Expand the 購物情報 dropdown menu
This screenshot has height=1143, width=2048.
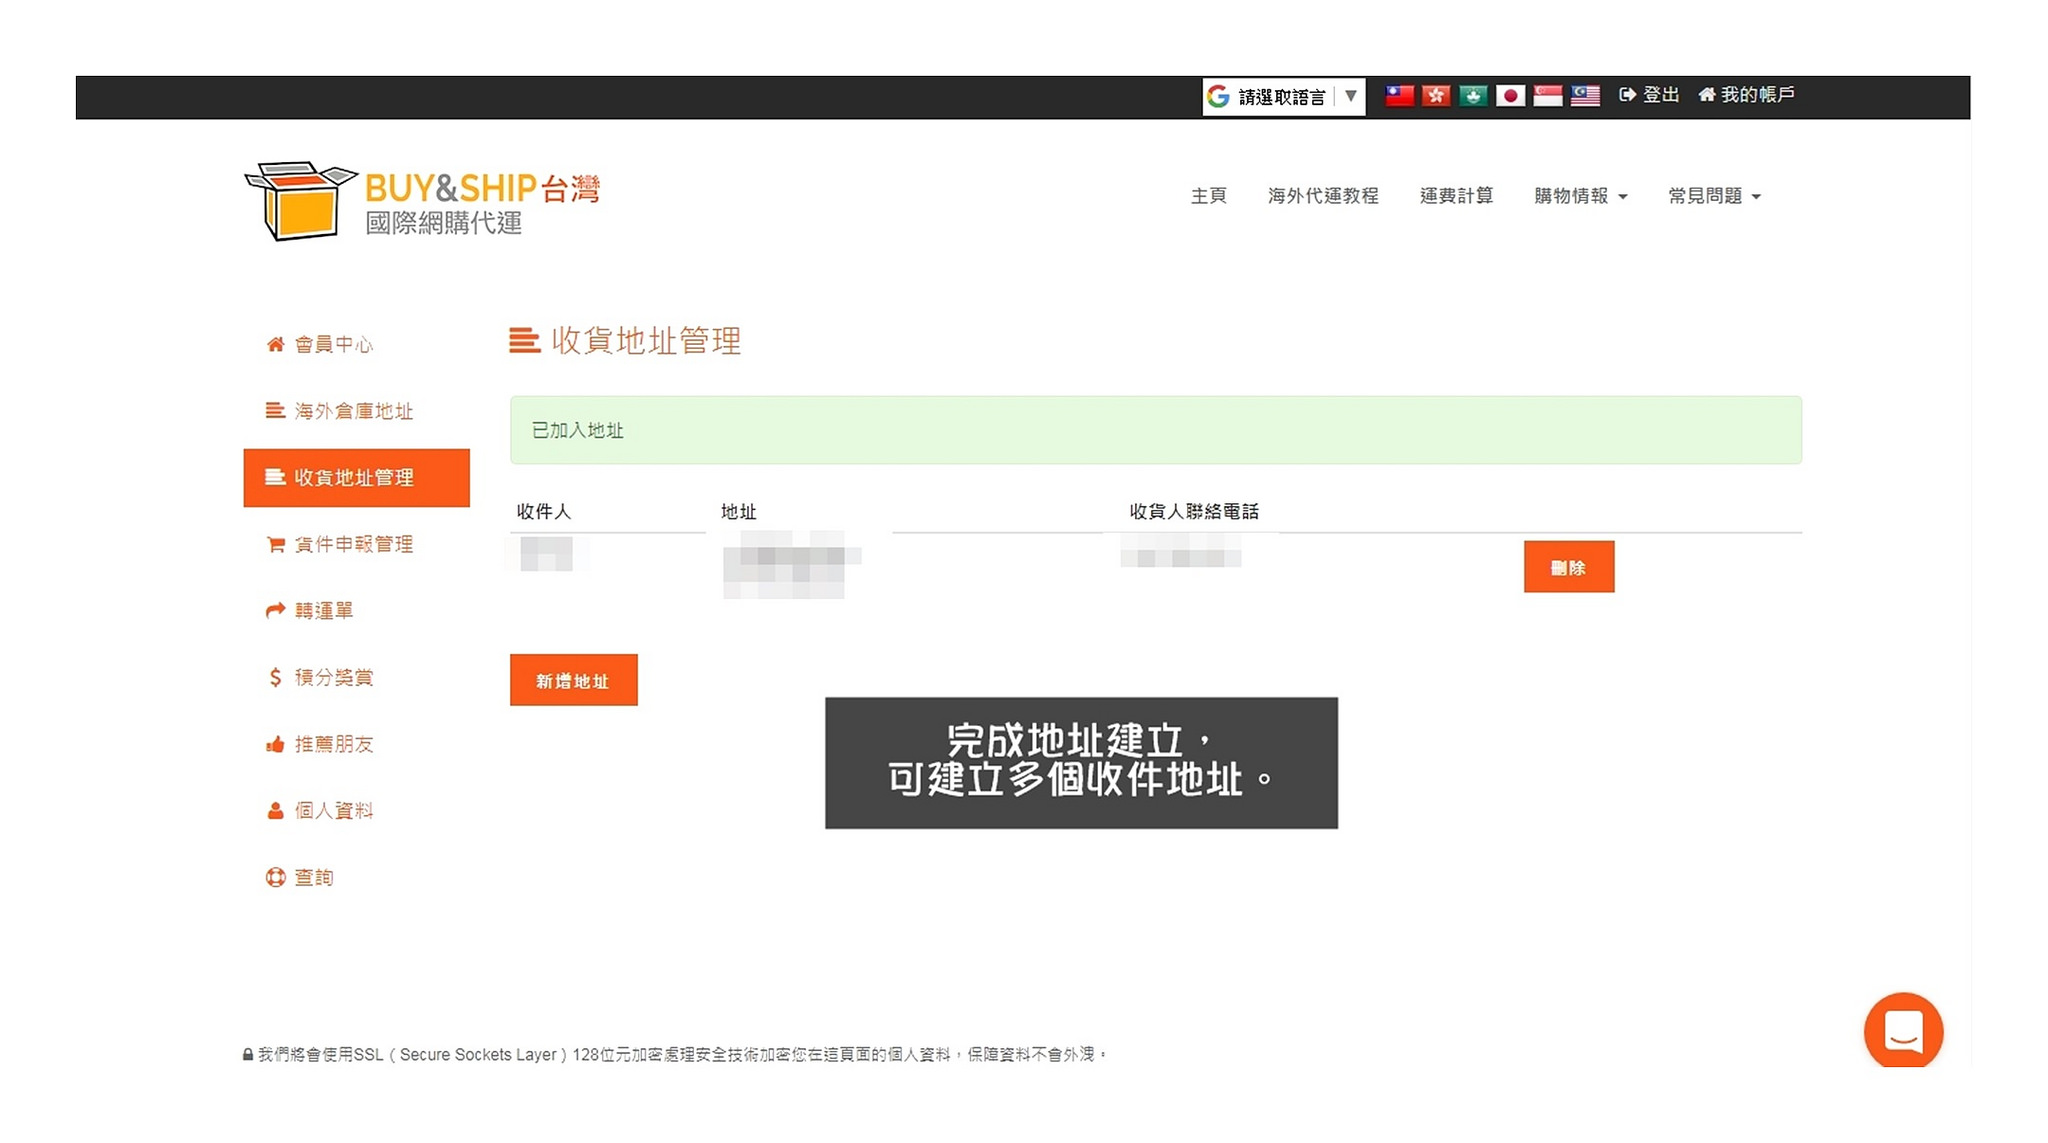click(x=1580, y=196)
